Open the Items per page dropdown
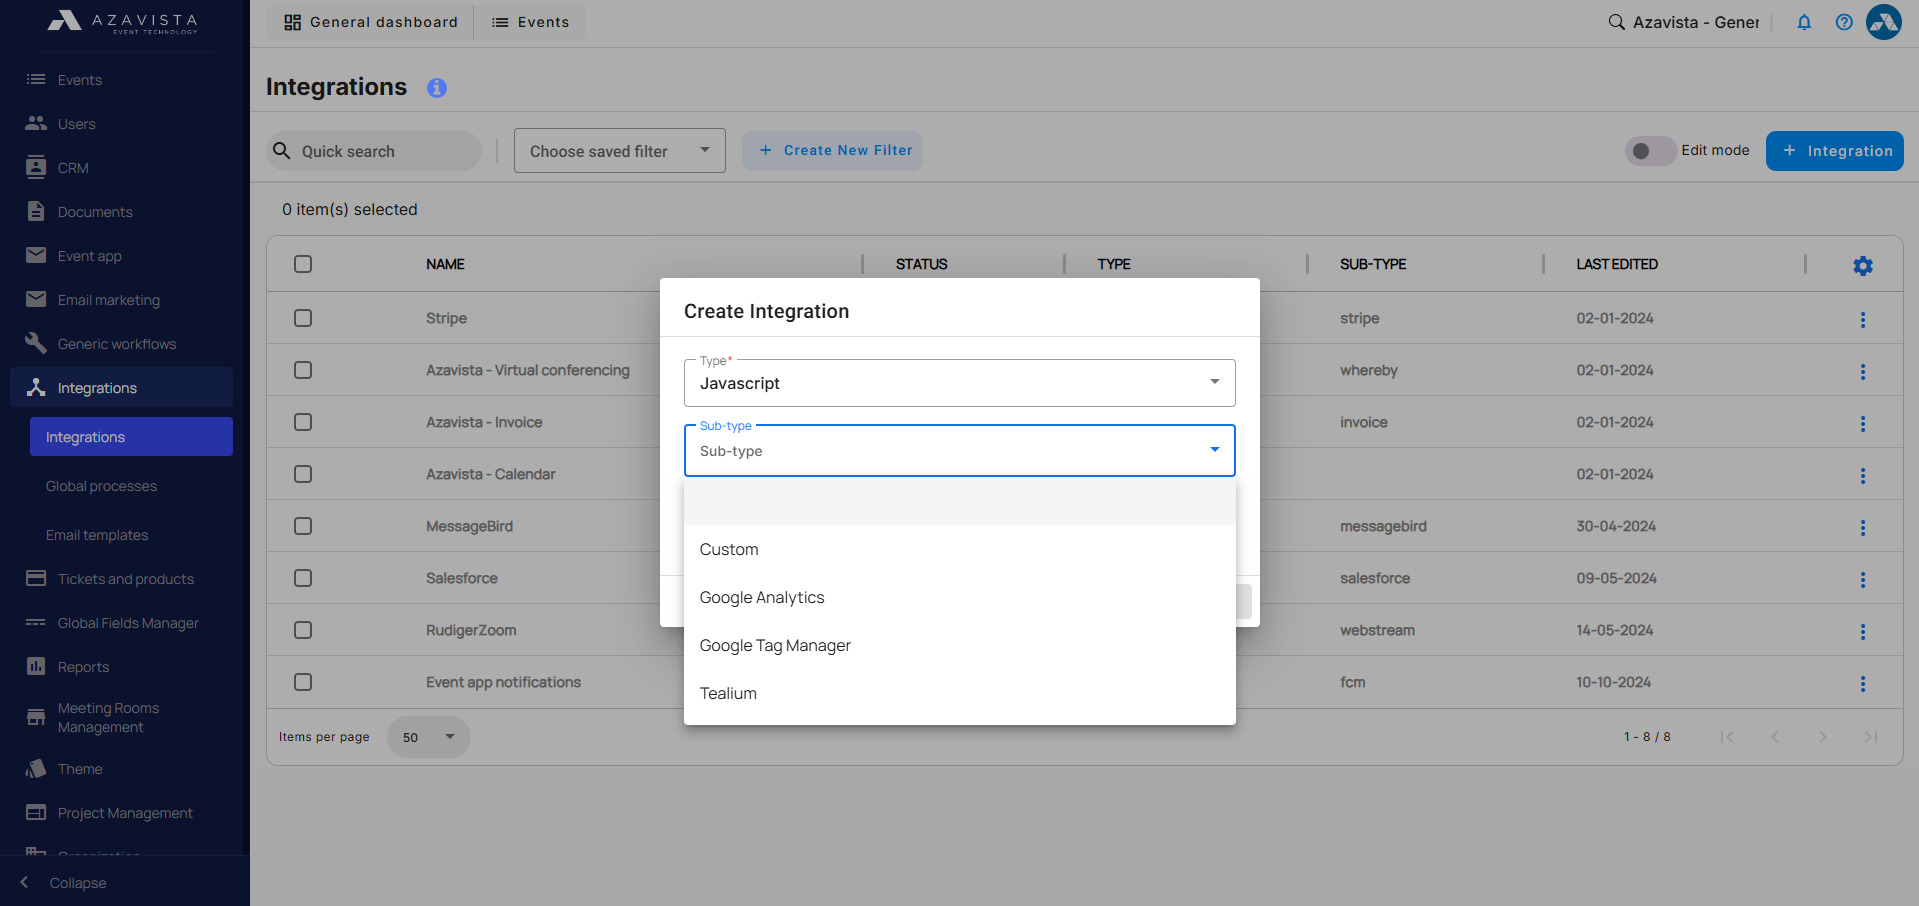Viewport: 1919px width, 906px height. pos(428,737)
